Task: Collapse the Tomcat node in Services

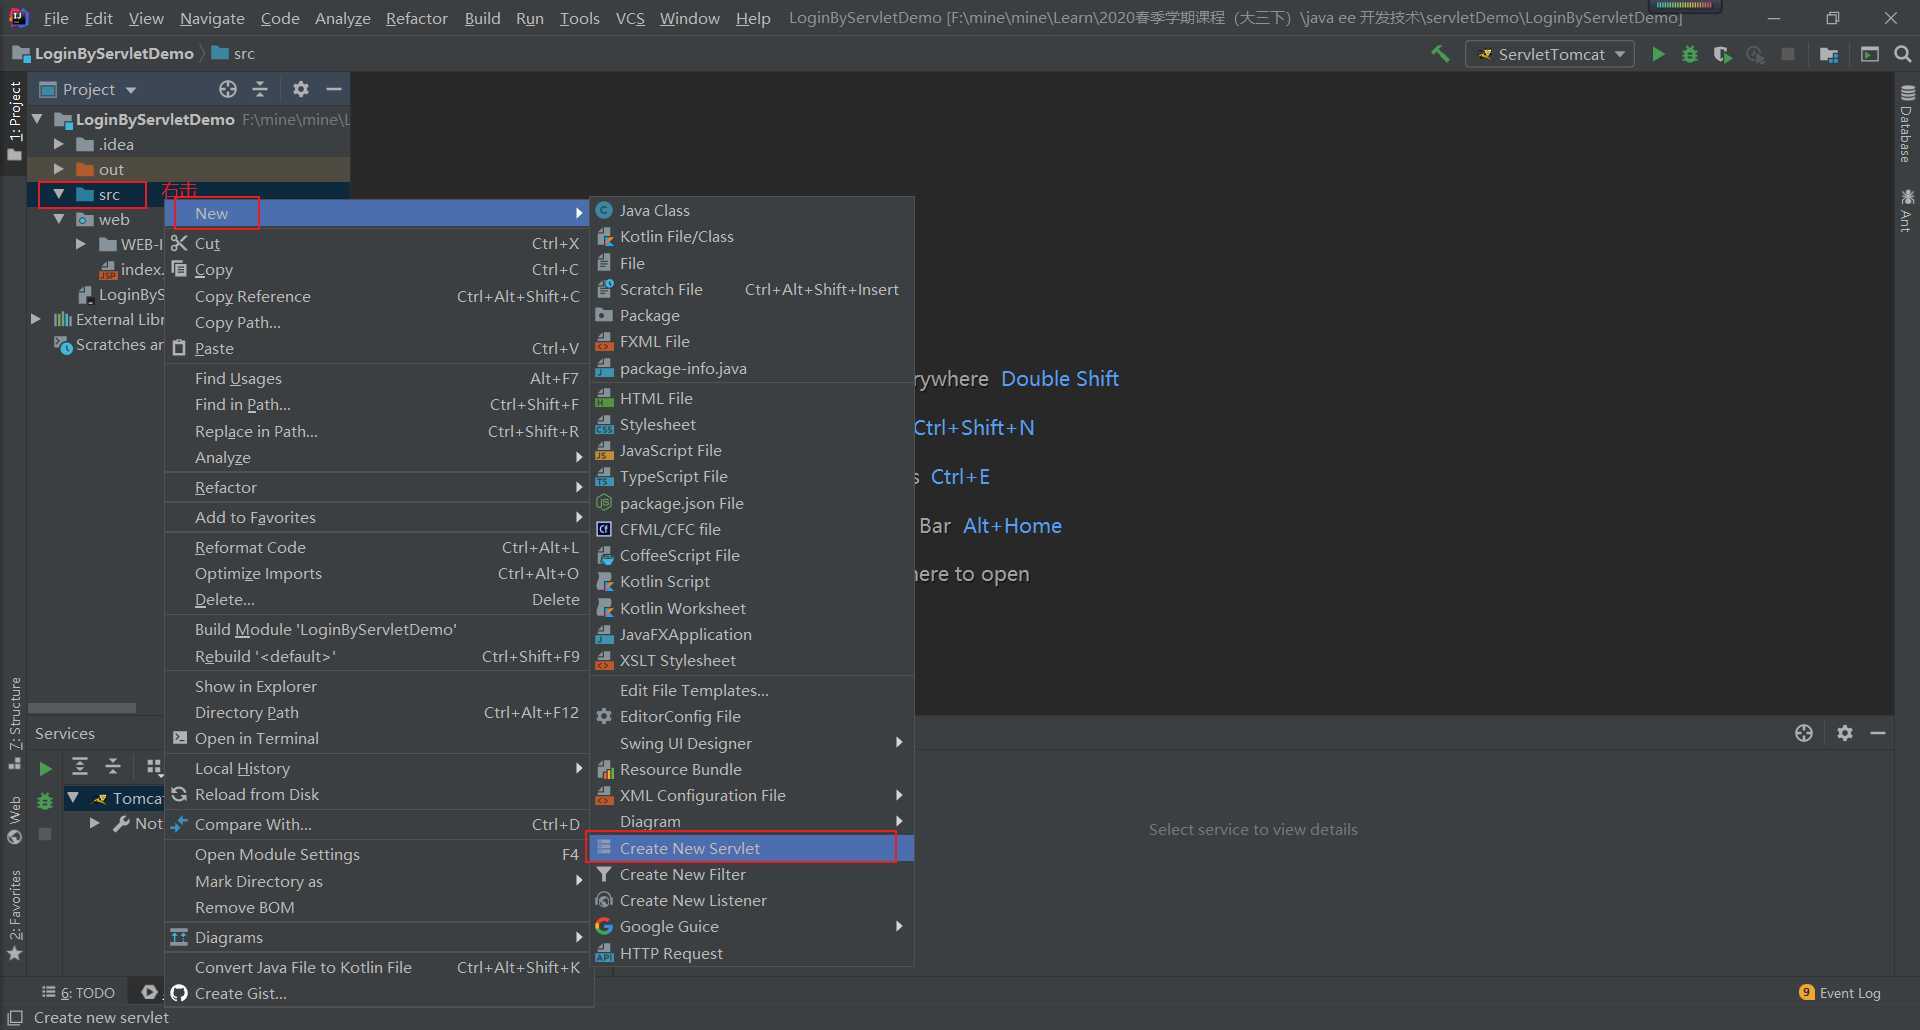Action: [73, 797]
